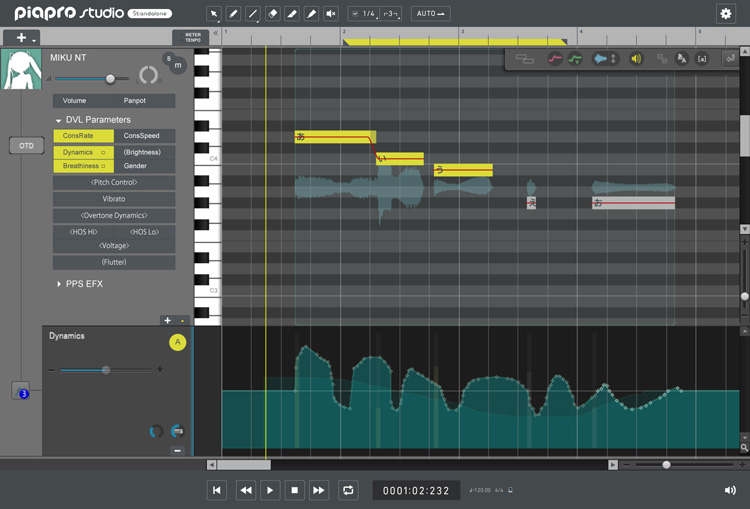
Task: Toggle loop playback
Action: 348,490
